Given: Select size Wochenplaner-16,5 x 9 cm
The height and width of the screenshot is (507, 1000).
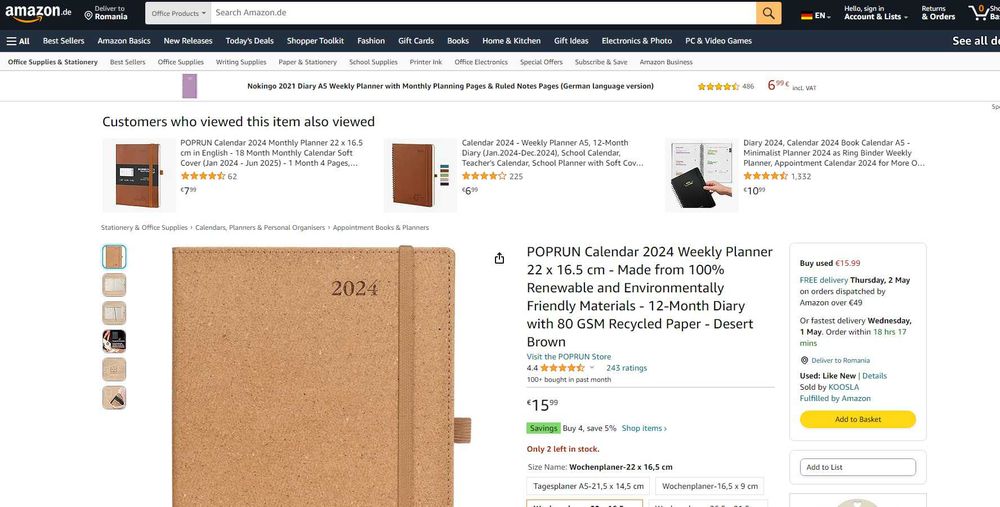Looking at the screenshot, I should pos(710,486).
